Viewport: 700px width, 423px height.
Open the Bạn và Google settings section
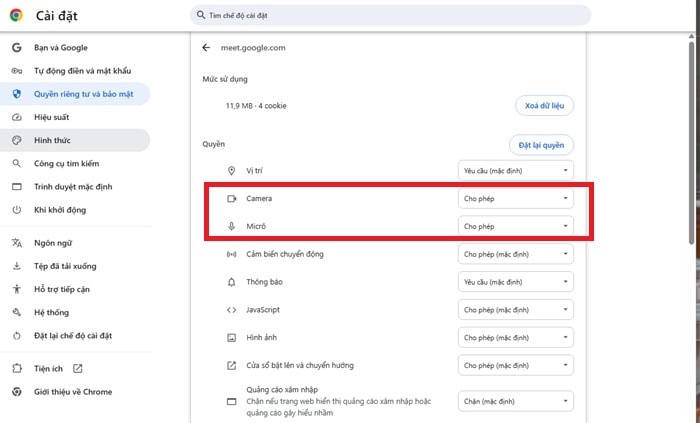(x=74, y=47)
